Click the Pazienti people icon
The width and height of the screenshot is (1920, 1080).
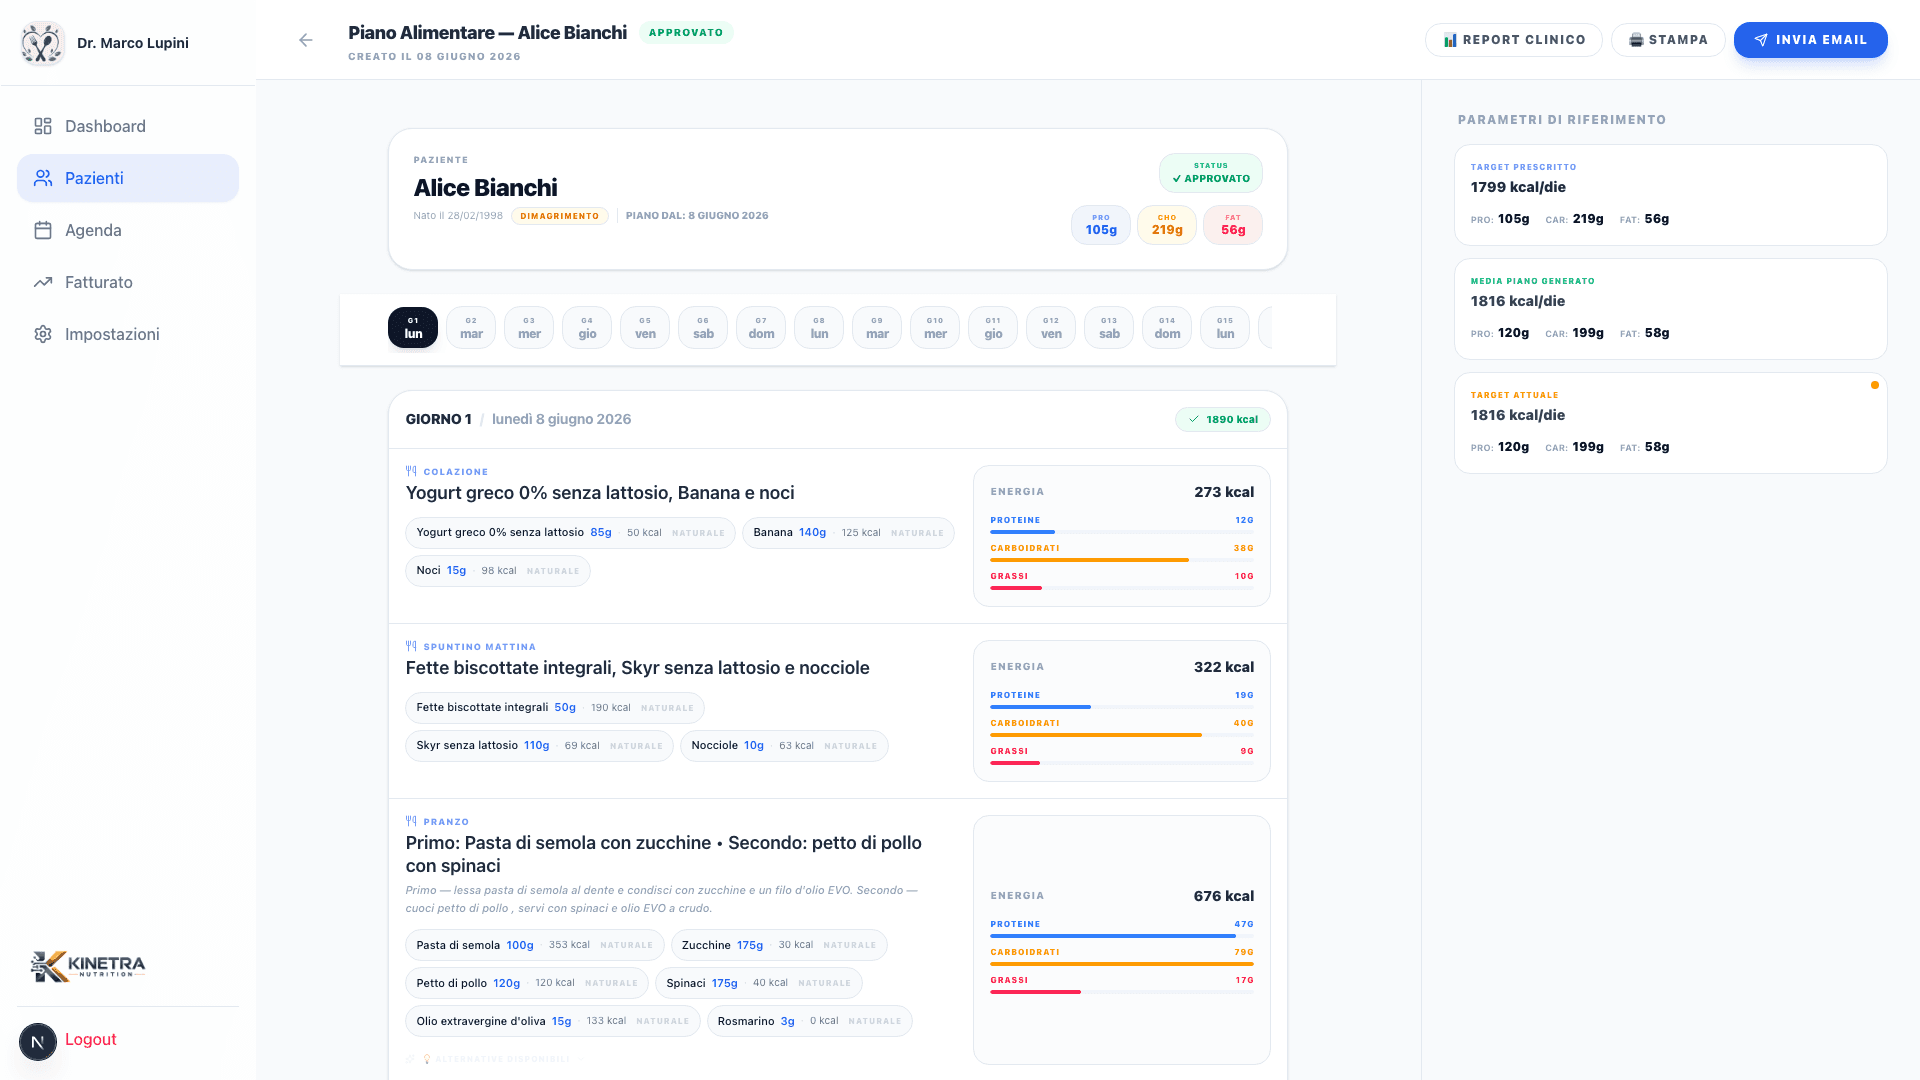pos(43,178)
